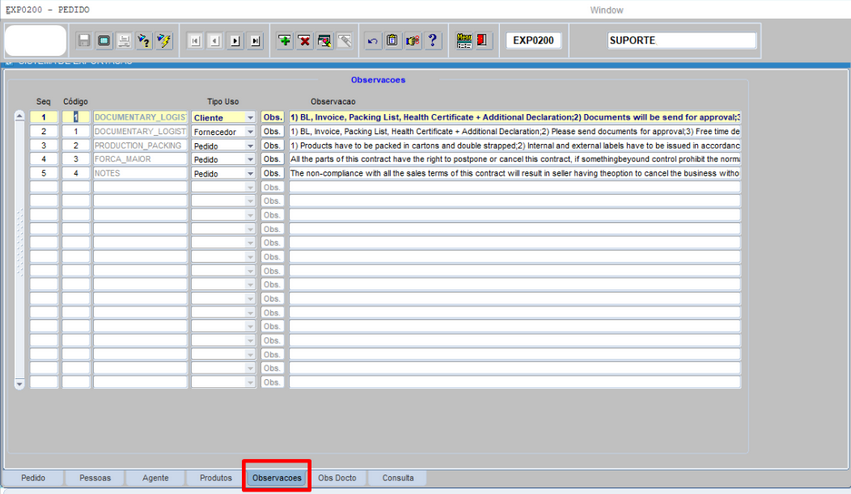Go to the first record
Screen dimensions: 851x494
[x=195, y=41]
